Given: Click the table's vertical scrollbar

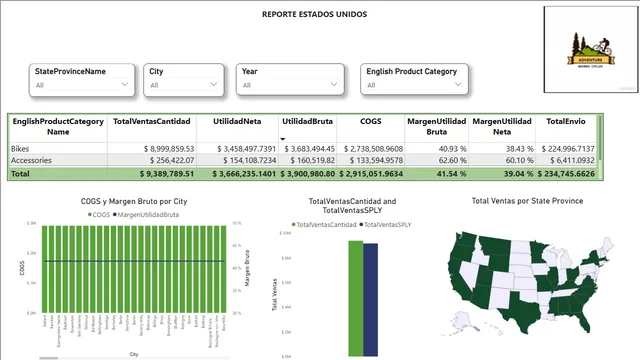Looking at the screenshot, I should point(600,139).
